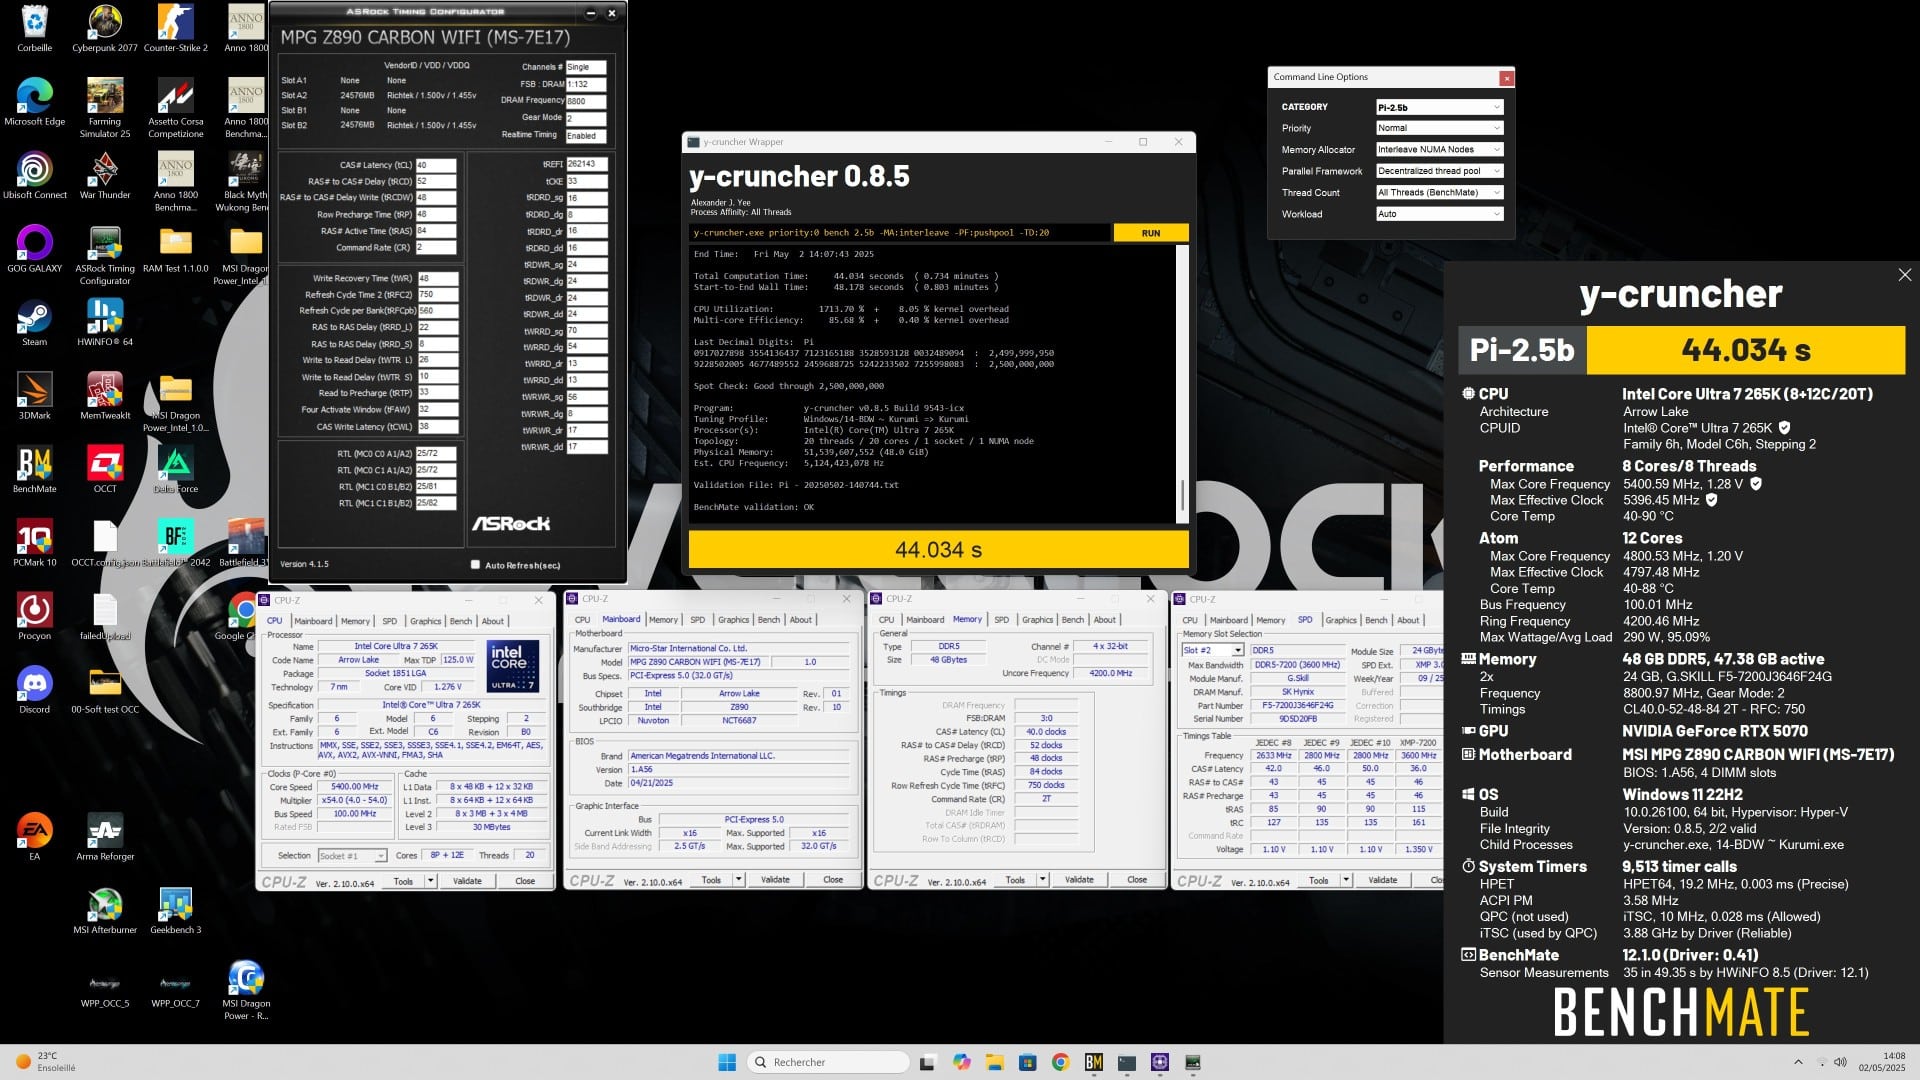Image resolution: width=1920 pixels, height=1080 pixels.
Task: Click the Tools button in the CPU-Z Mainboard window
Action: [711, 880]
